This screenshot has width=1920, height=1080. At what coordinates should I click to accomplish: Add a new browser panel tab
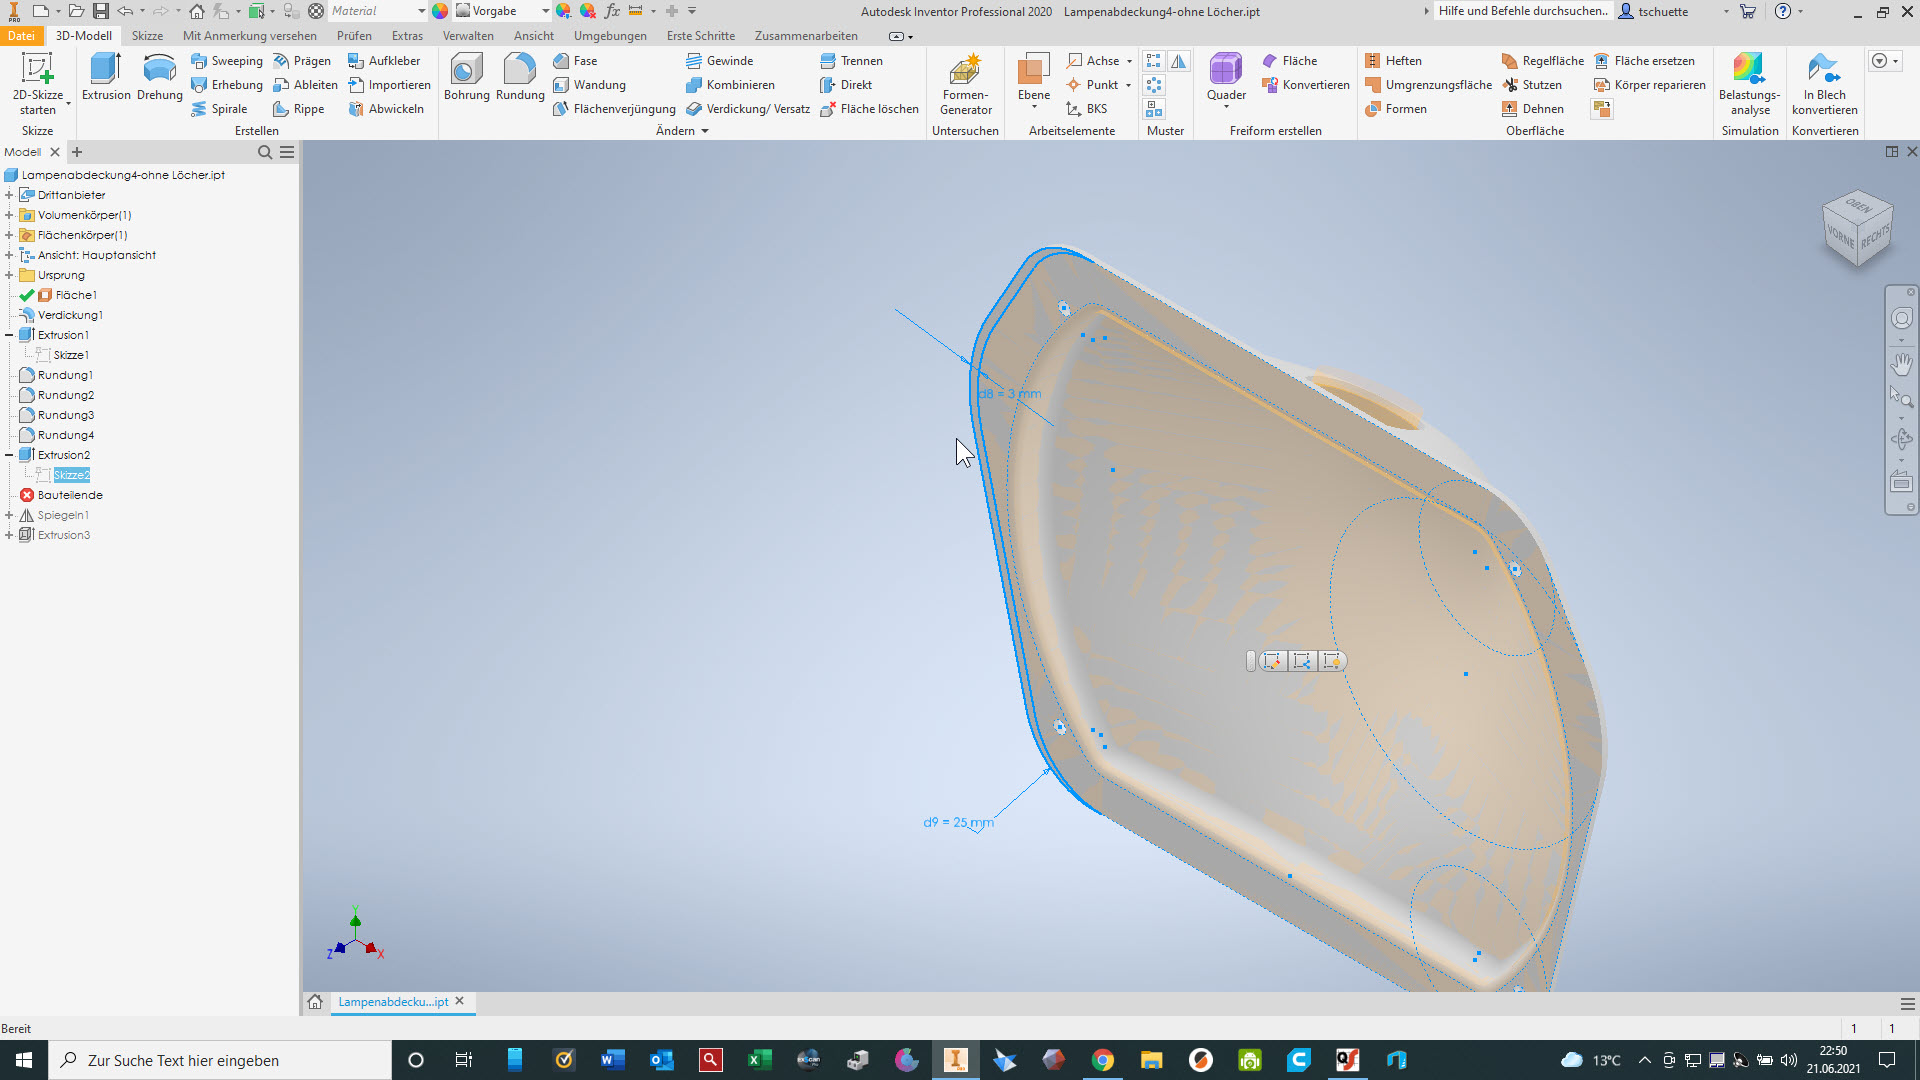coord(77,152)
